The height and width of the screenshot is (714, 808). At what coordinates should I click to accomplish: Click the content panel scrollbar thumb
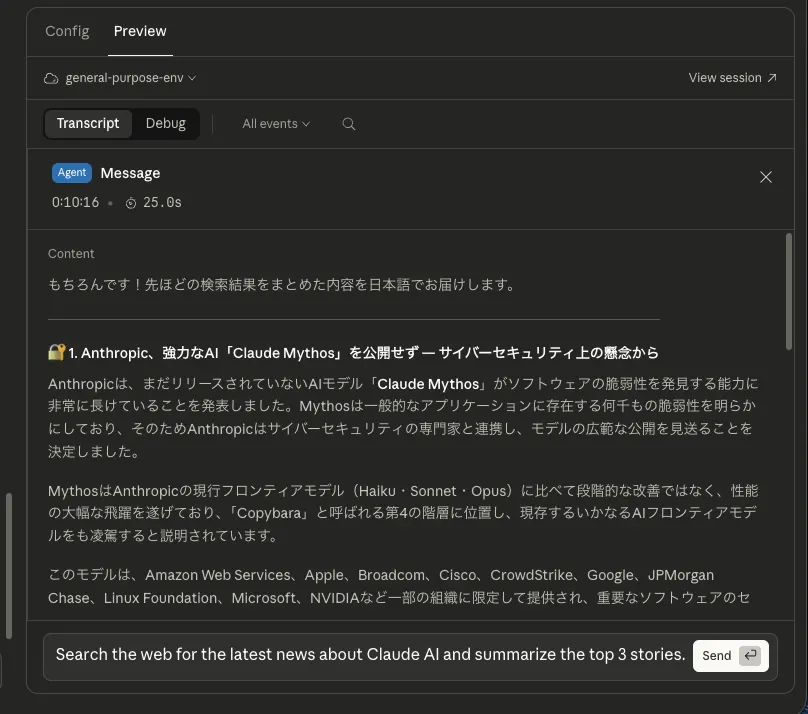[788, 292]
